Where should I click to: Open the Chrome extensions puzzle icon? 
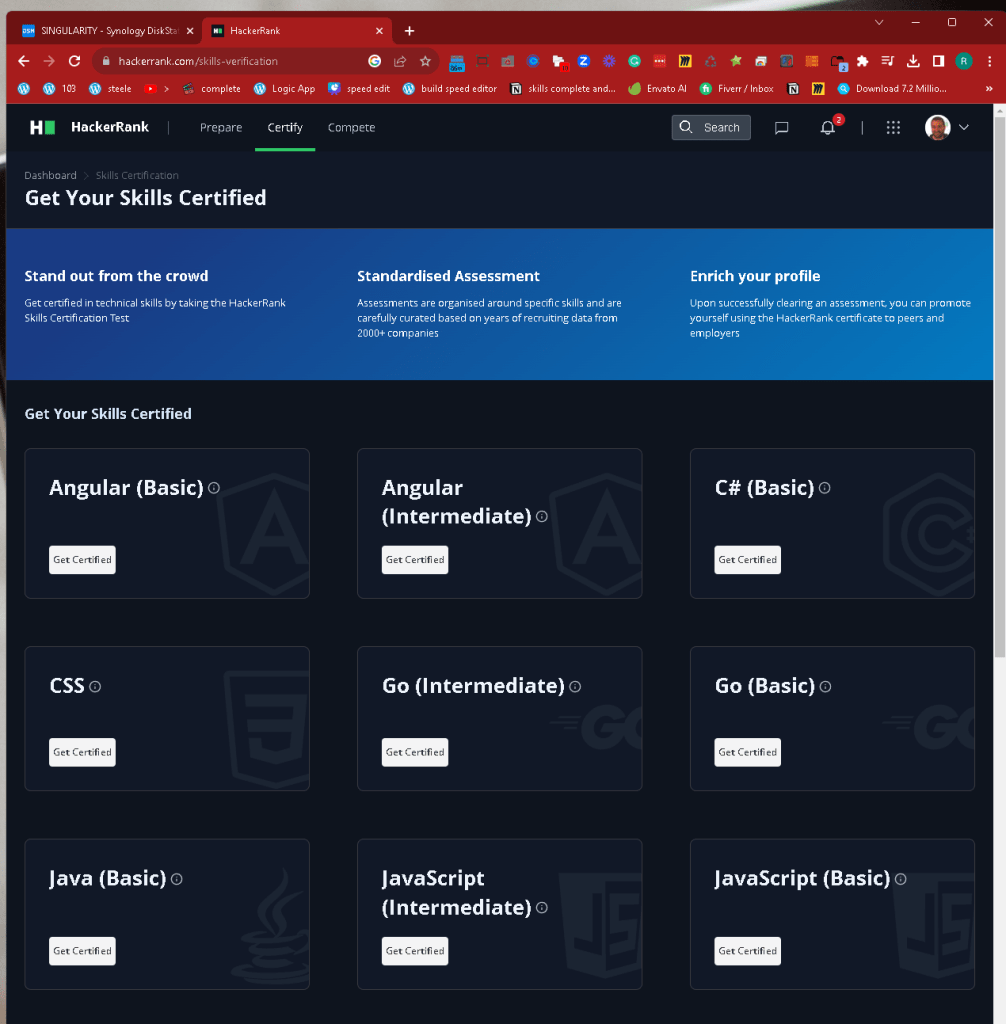pos(862,61)
